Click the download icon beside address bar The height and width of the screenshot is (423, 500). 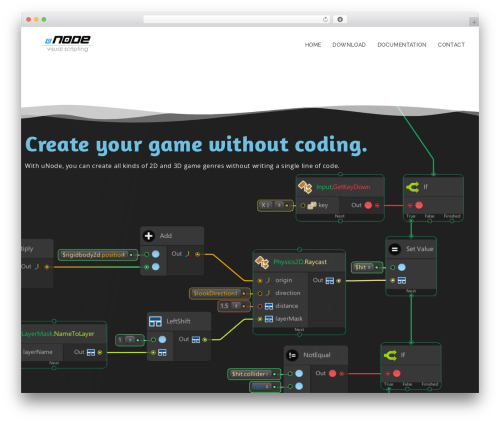point(340,19)
